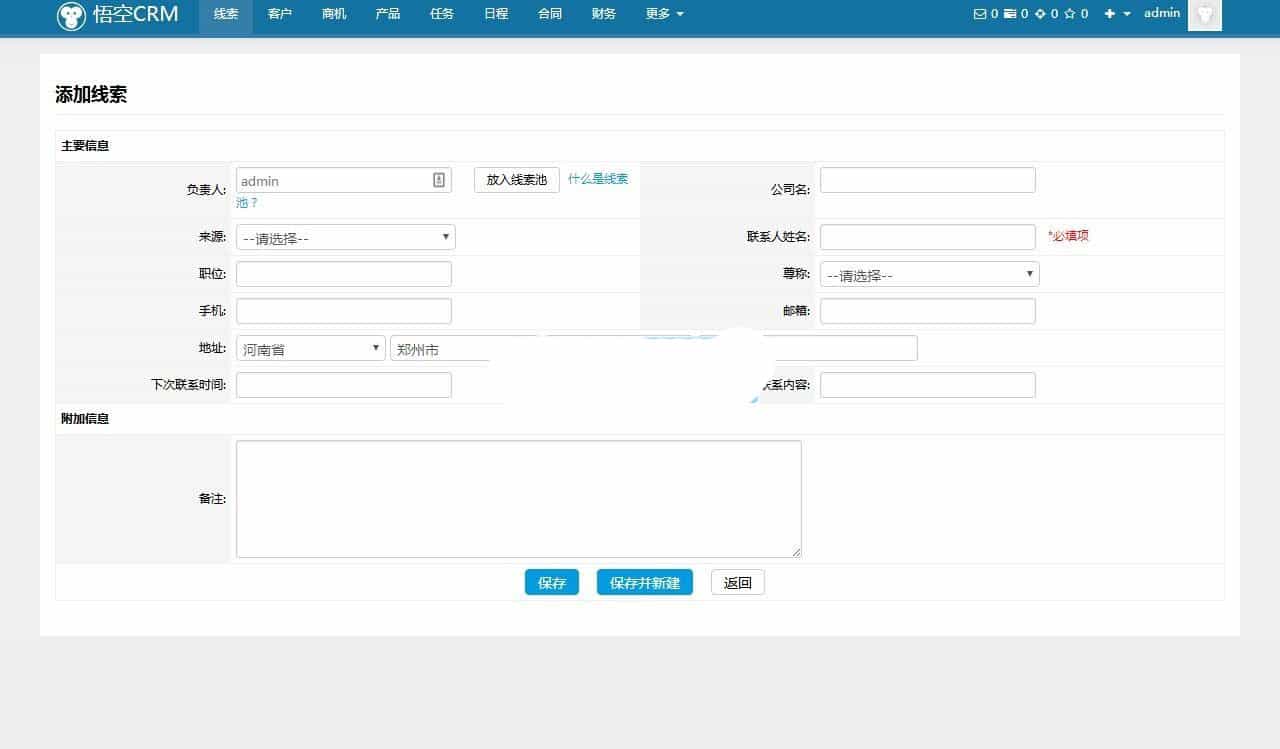Image resolution: width=1280 pixels, height=749 pixels.
Task: Focus the 邮箱 input field
Action: tap(928, 311)
